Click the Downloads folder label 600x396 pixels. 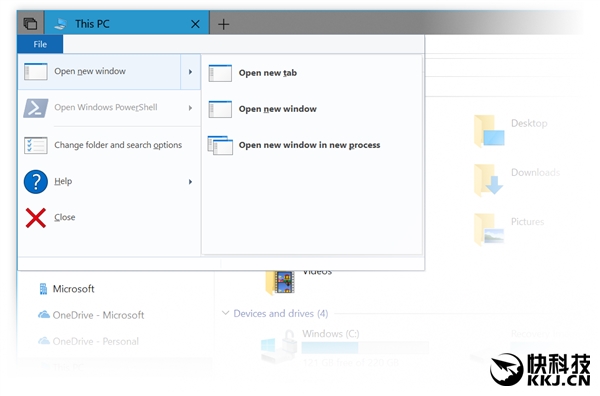tap(535, 173)
